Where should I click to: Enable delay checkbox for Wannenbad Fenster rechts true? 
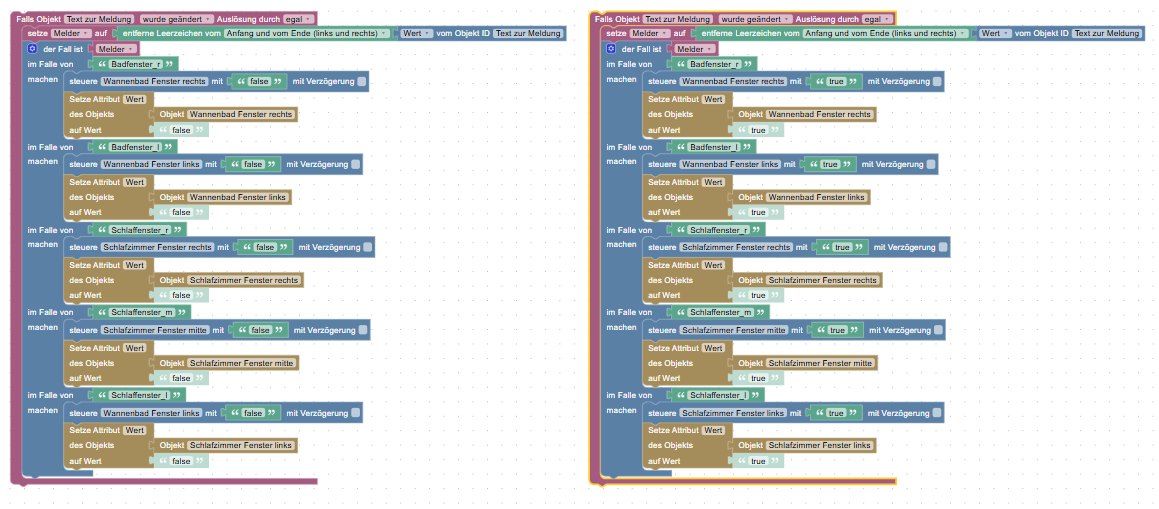pyautogui.click(x=937, y=81)
